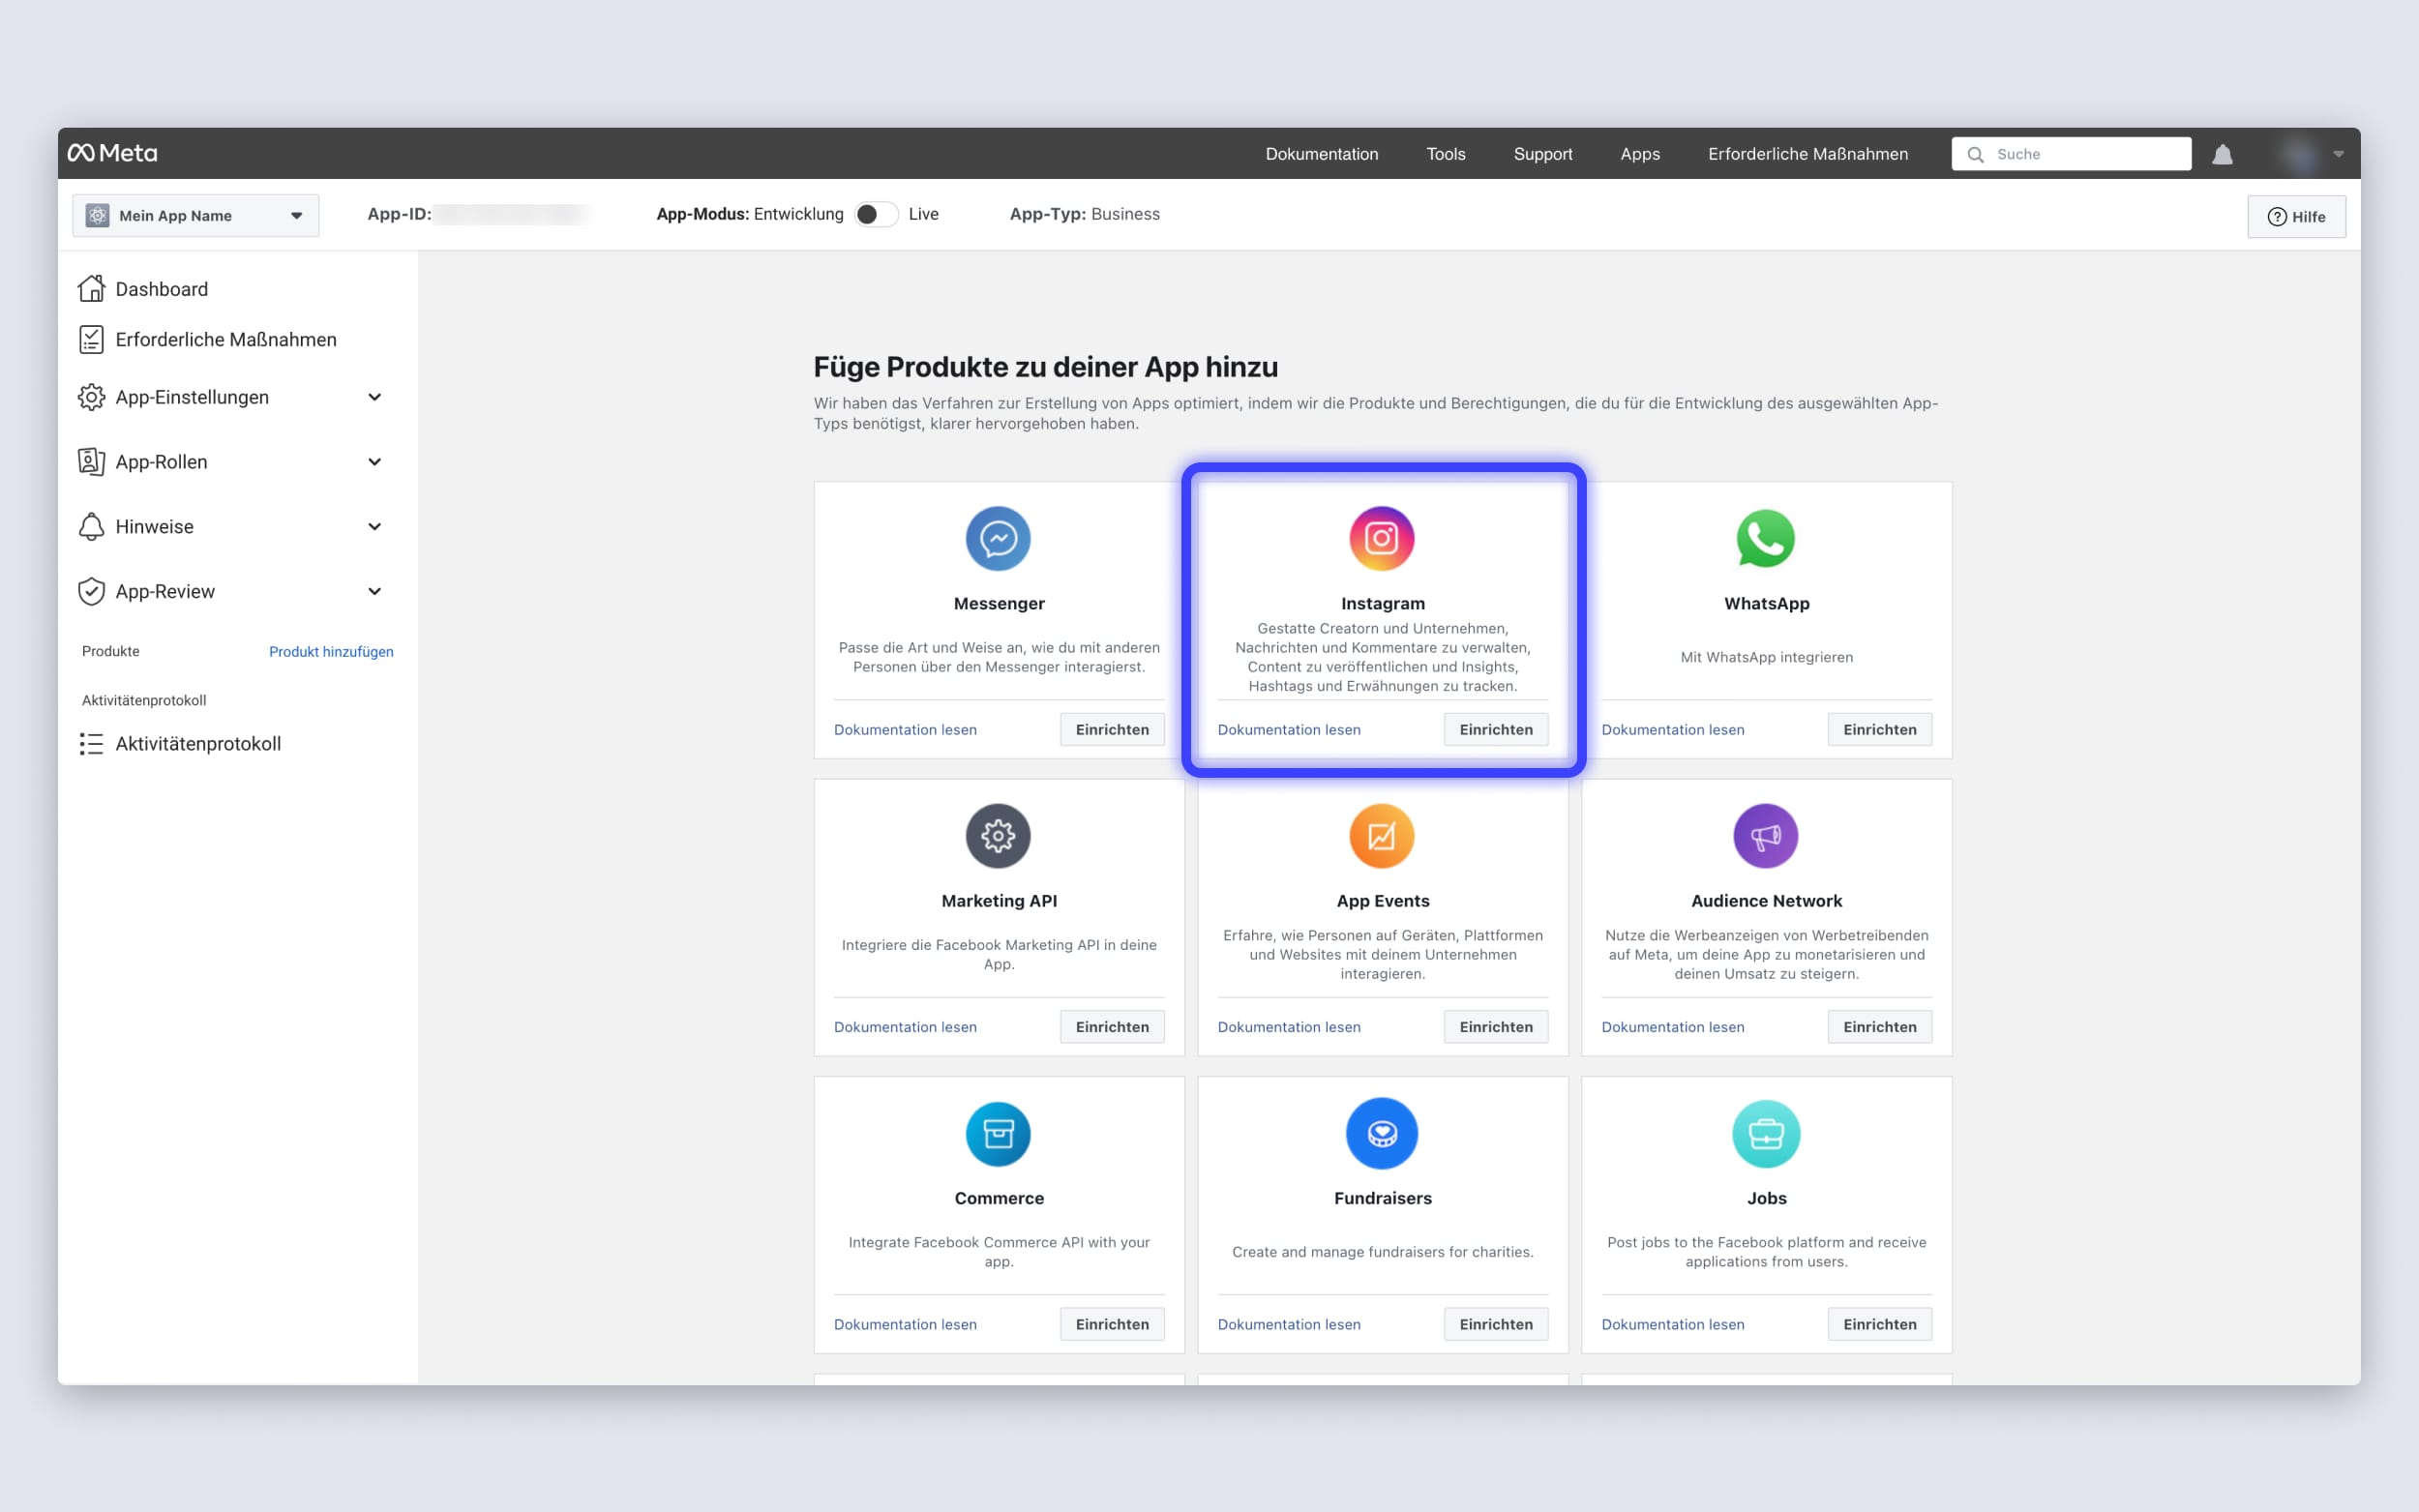Go to Dashboard in the sidebar

point(161,289)
